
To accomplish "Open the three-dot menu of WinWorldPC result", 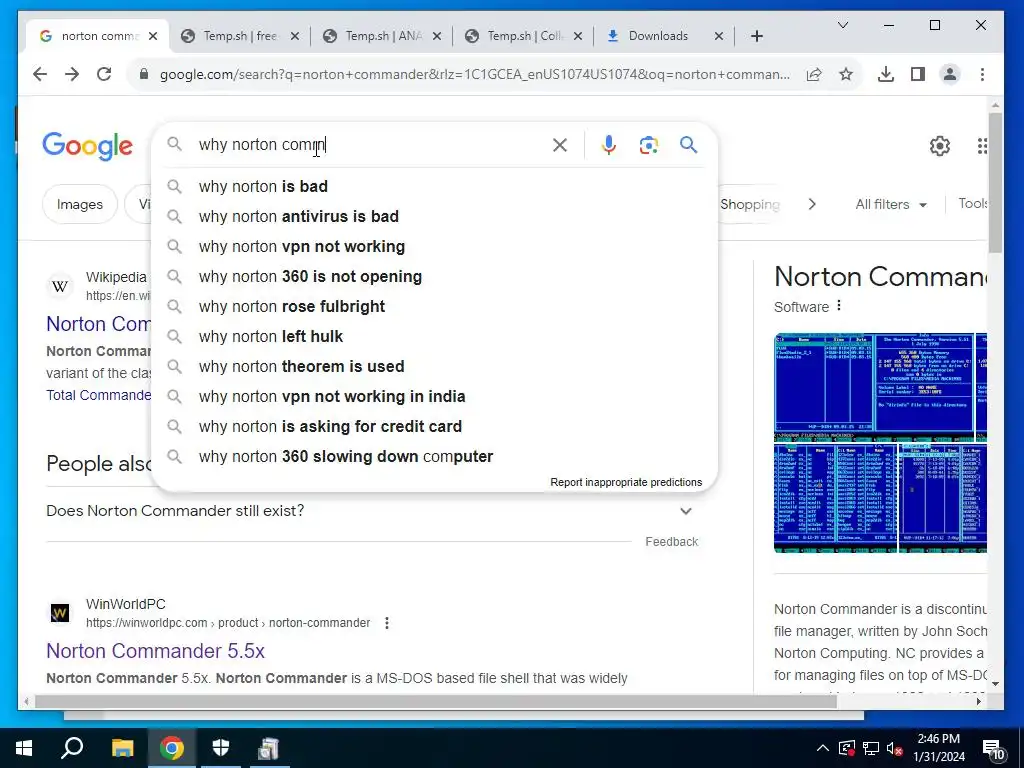I will click(x=387, y=623).
